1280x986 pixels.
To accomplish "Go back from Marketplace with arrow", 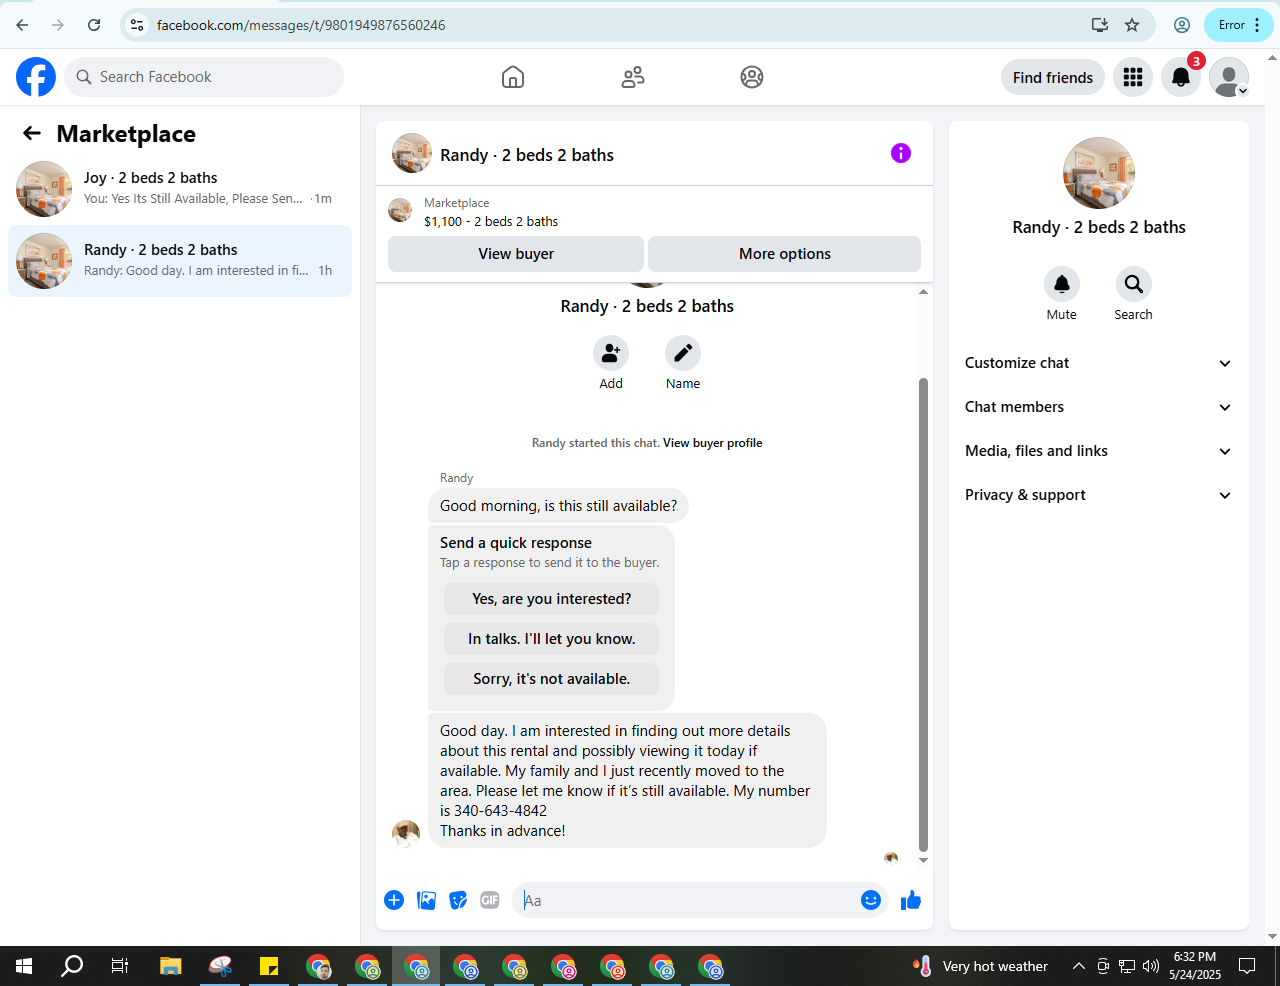I will click(32, 133).
